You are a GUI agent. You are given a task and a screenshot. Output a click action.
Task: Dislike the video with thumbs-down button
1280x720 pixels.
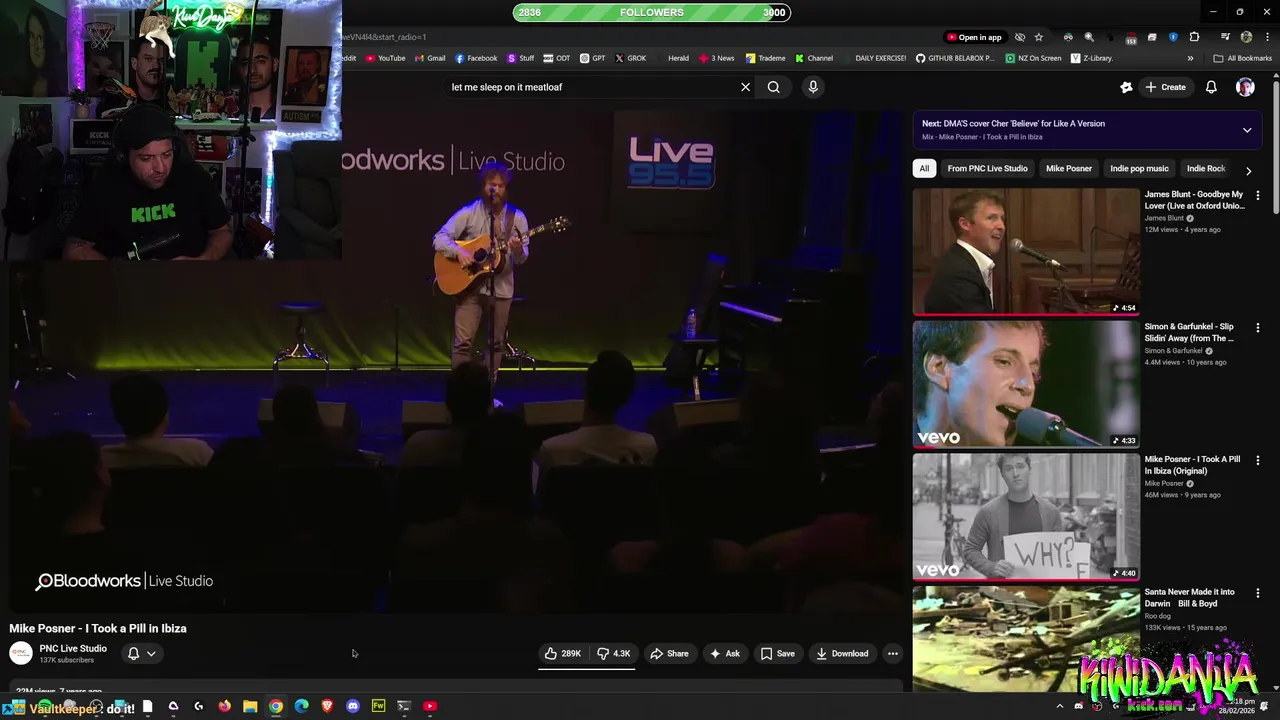[x=613, y=653]
